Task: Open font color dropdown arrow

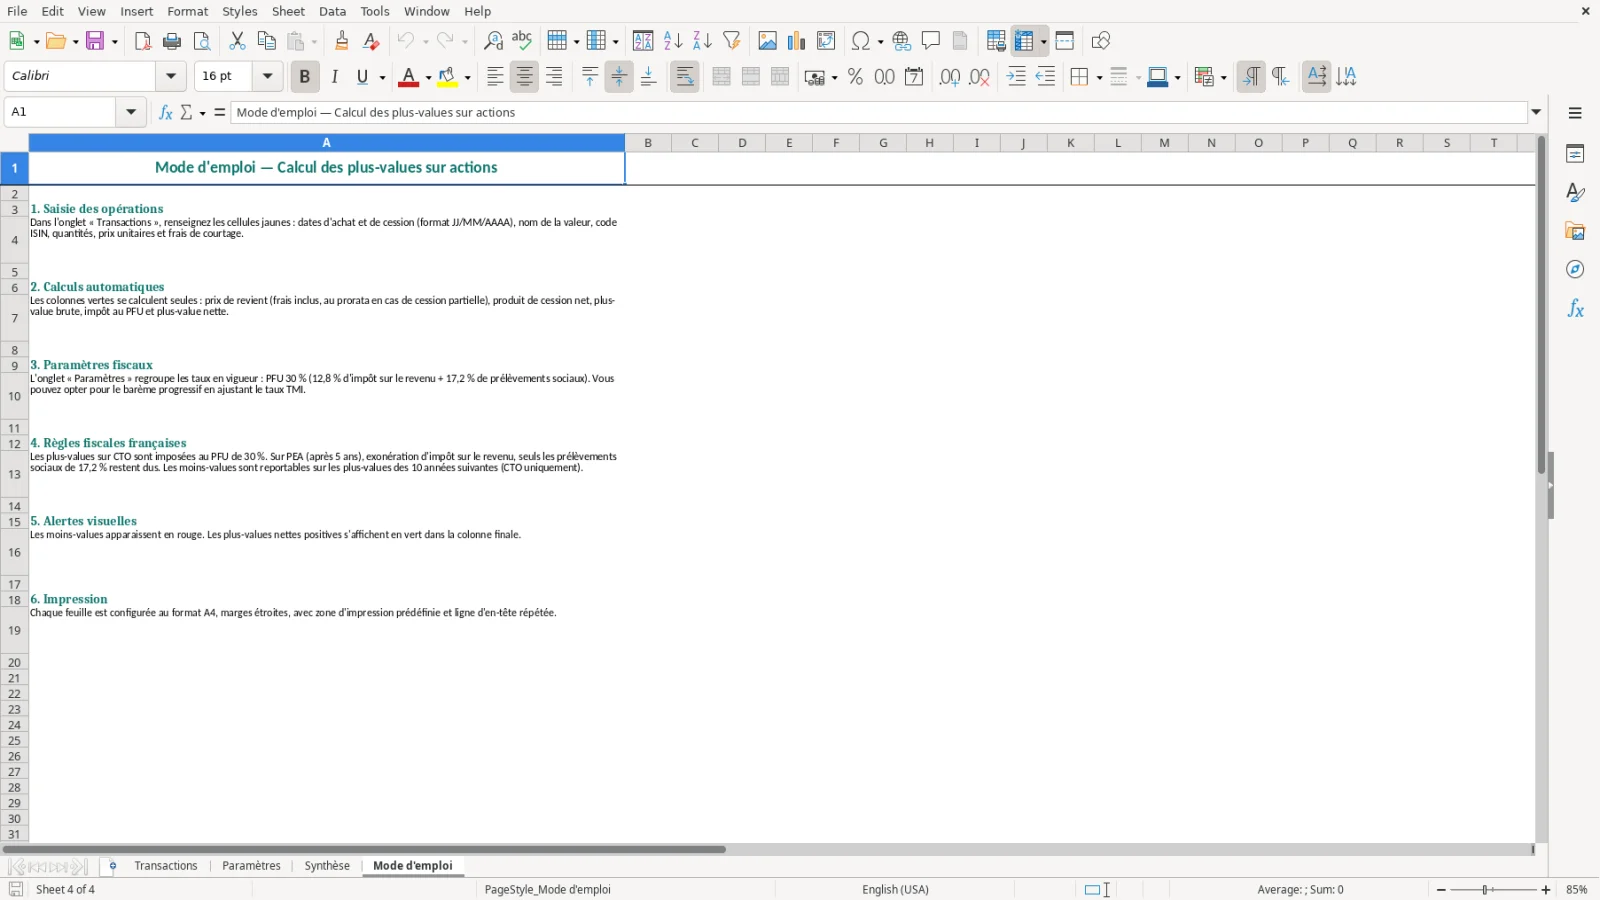Action: click(x=428, y=78)
